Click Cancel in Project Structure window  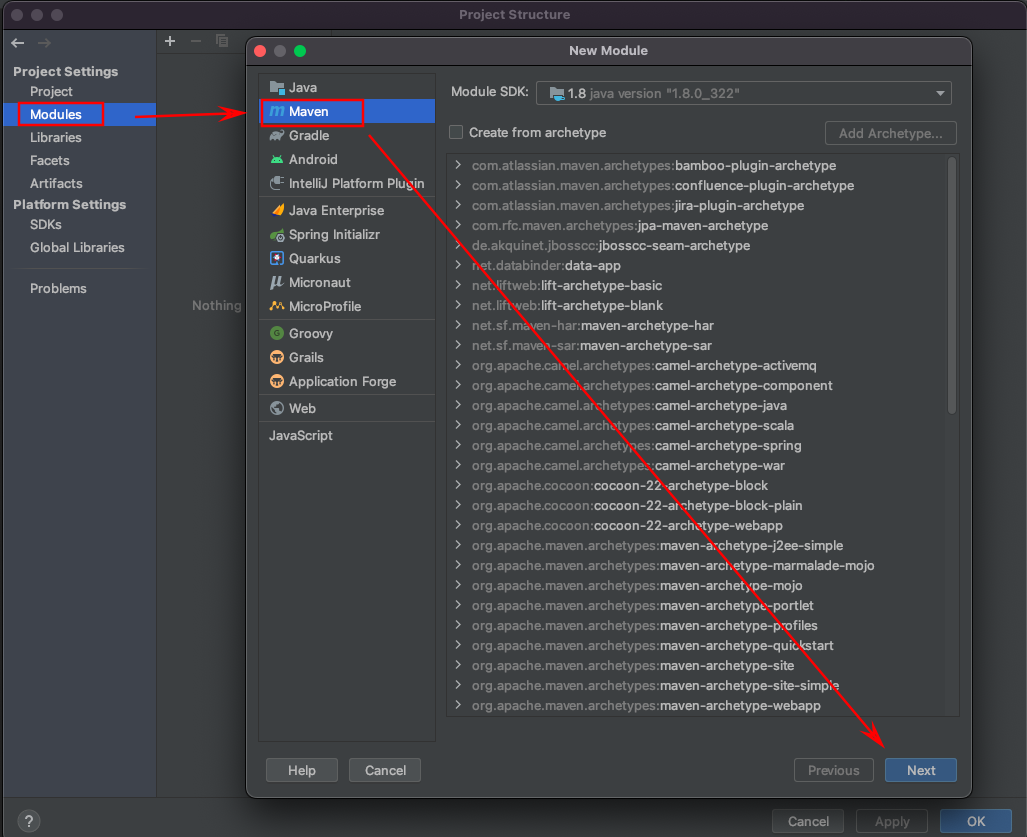click(x=808, y=821)
